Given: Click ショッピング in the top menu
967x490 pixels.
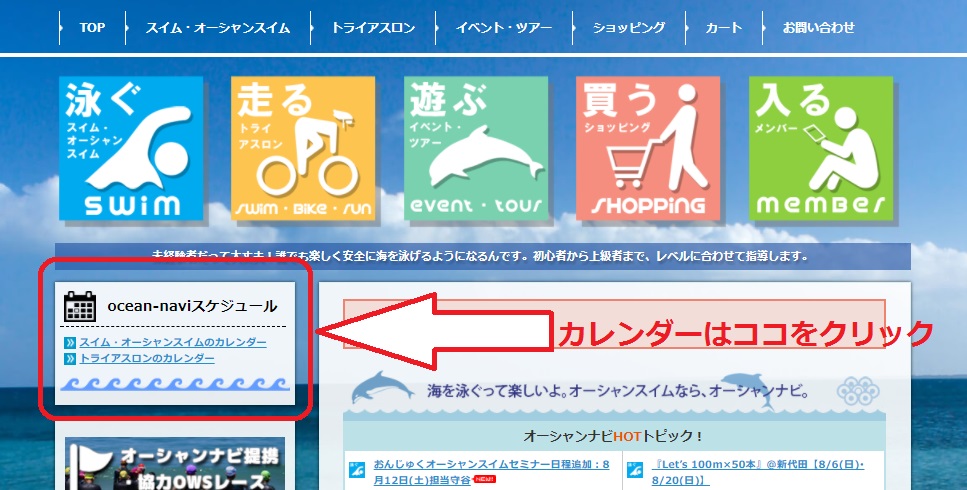Looking at the screenshot, I should [628, 28].
